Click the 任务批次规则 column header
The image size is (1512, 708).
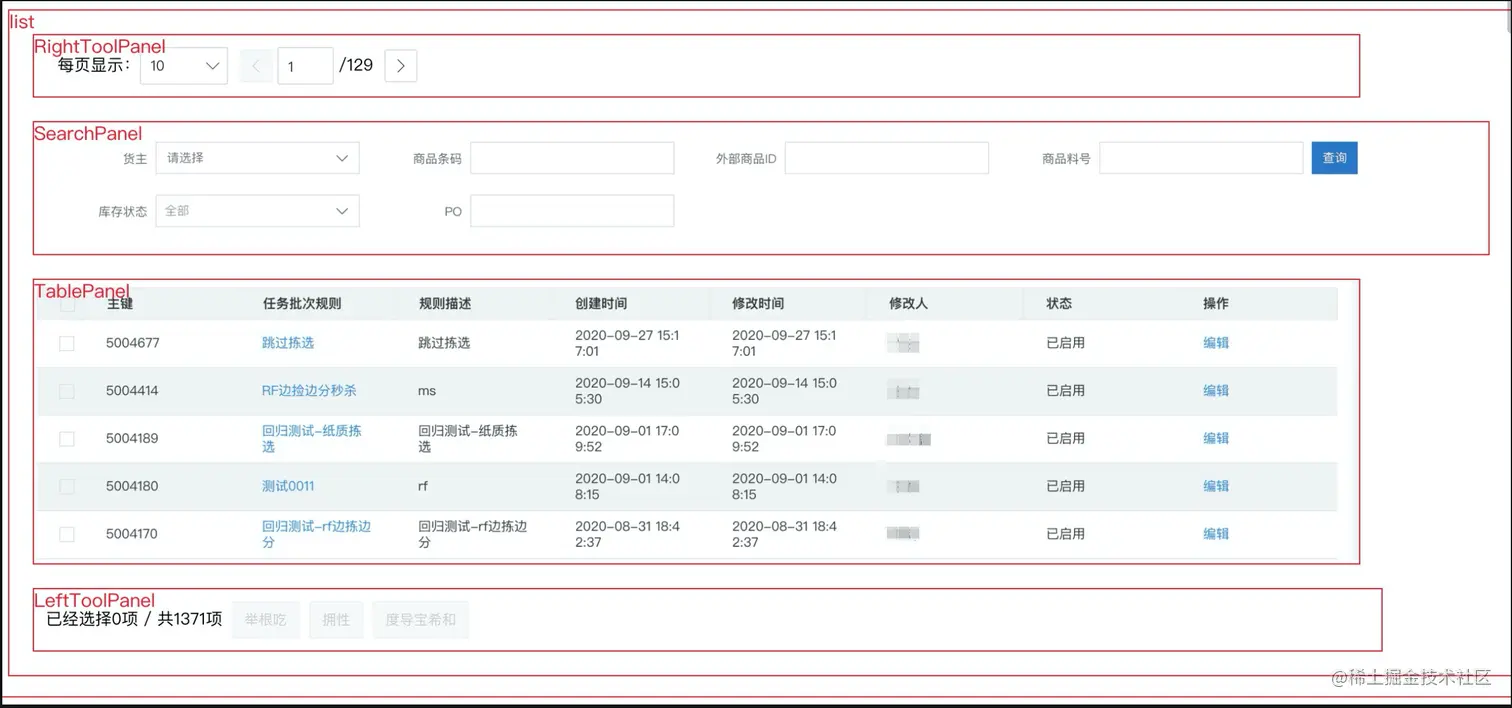click(302, 304)
